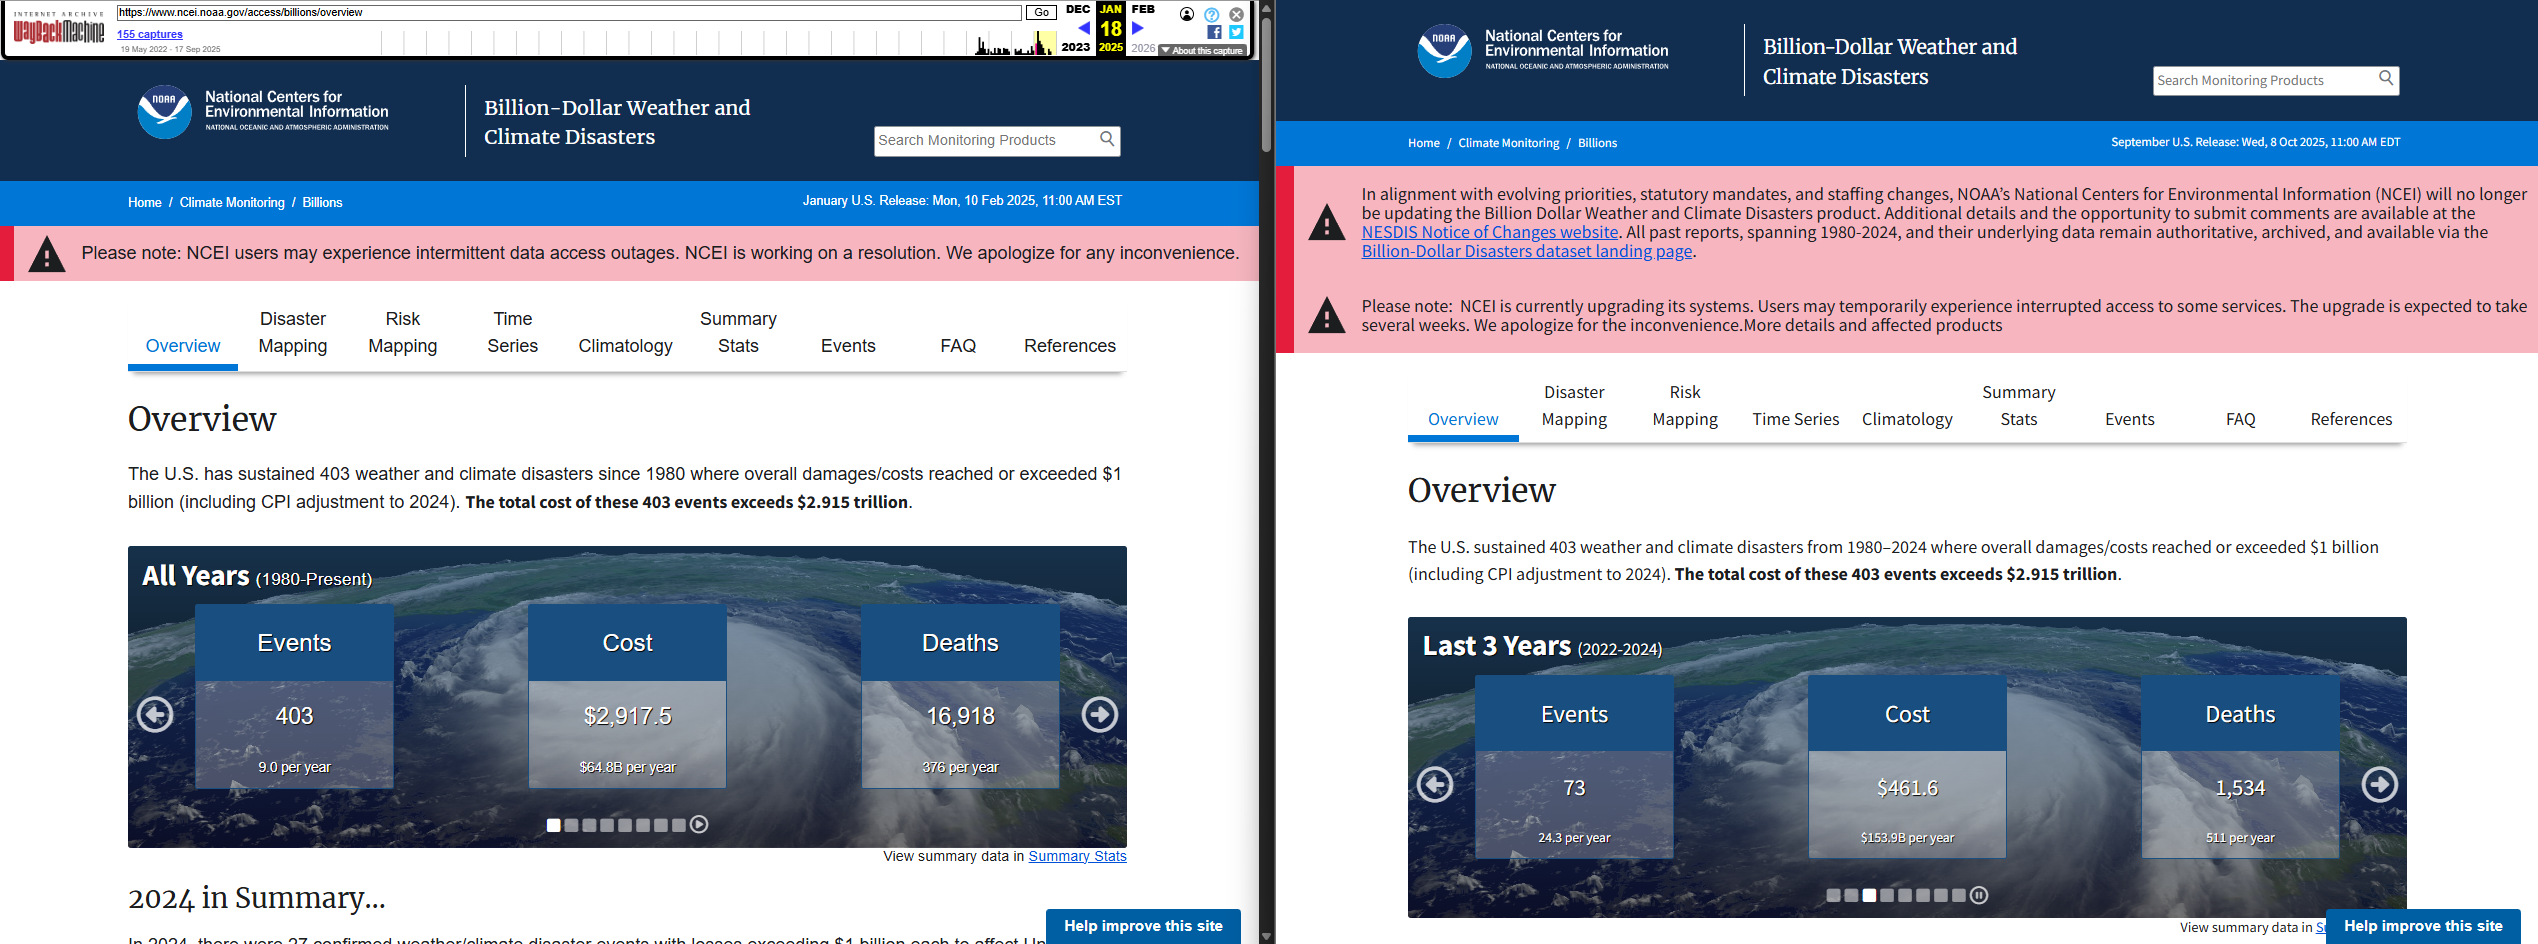
Task: Share this capture via the Facebook icon
Action: pyautogui.click(x=1214, y=32)
